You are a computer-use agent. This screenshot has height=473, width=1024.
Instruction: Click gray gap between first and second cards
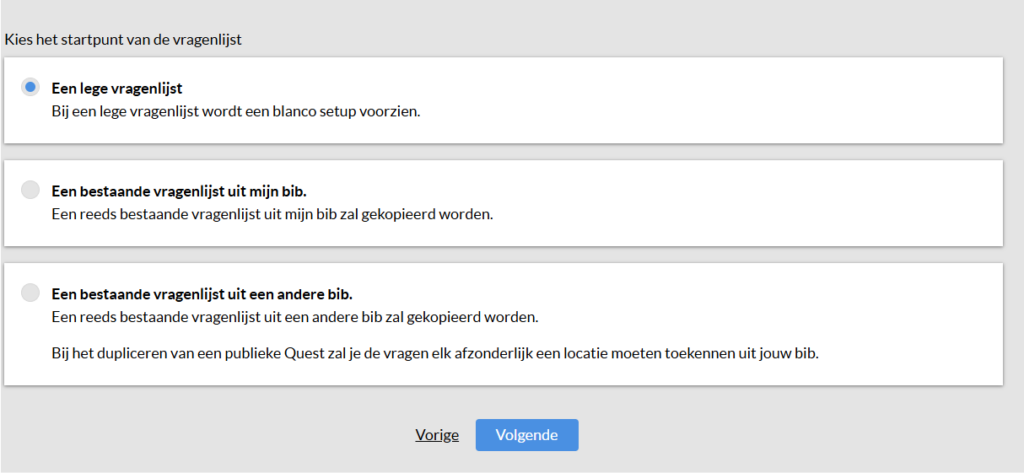point(500,152)
